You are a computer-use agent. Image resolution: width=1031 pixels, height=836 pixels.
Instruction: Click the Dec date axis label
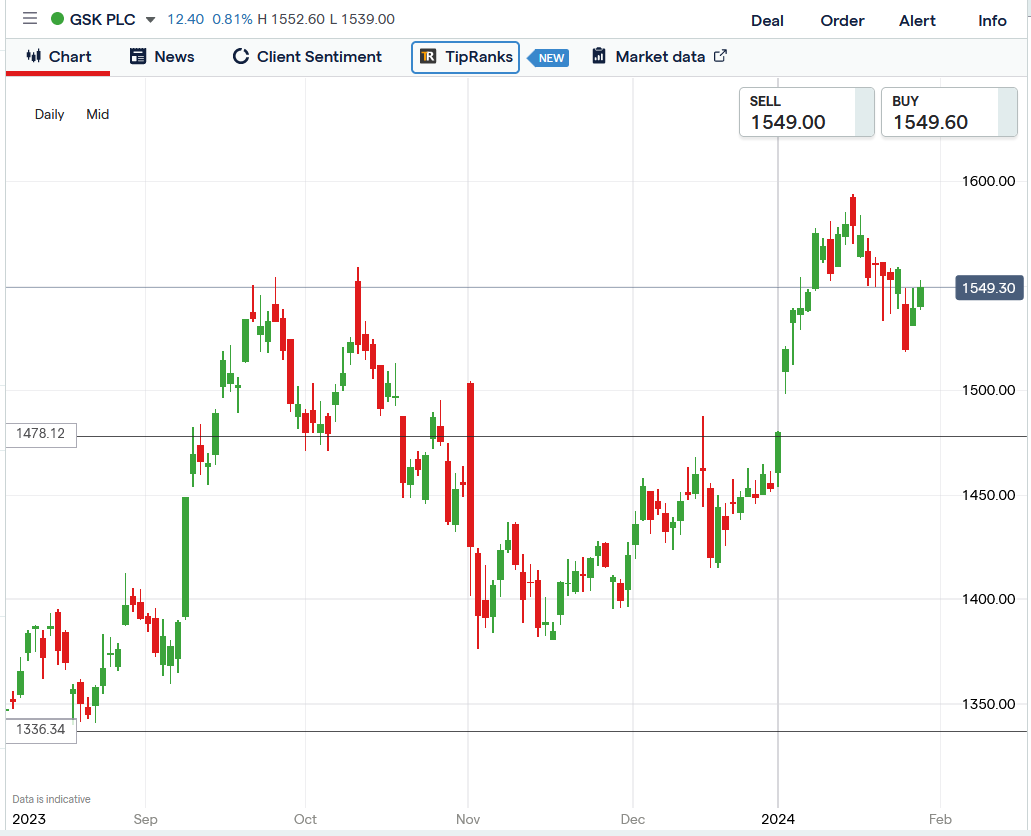pyautogui.click(x=633, y=819)
